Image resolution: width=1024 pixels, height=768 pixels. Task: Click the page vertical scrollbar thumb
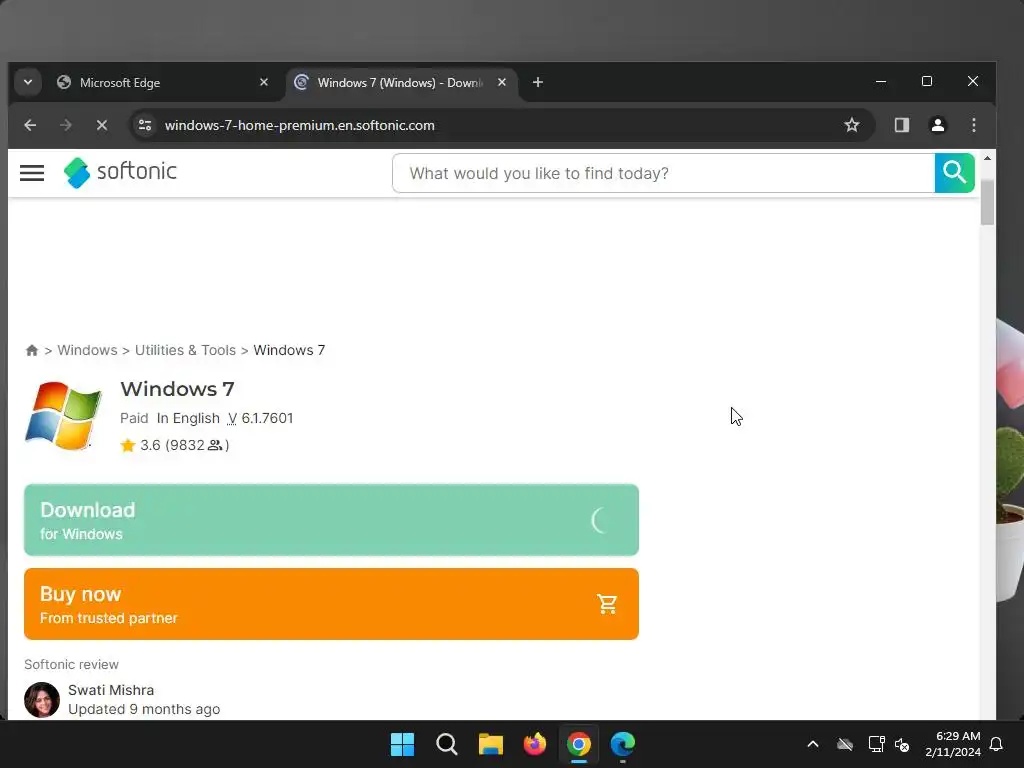[x=987, y=202]
